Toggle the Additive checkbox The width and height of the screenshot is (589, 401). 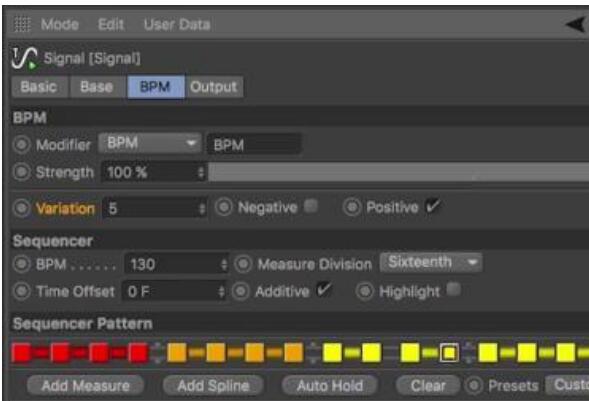pyautogui.click(x=324, y=289)
